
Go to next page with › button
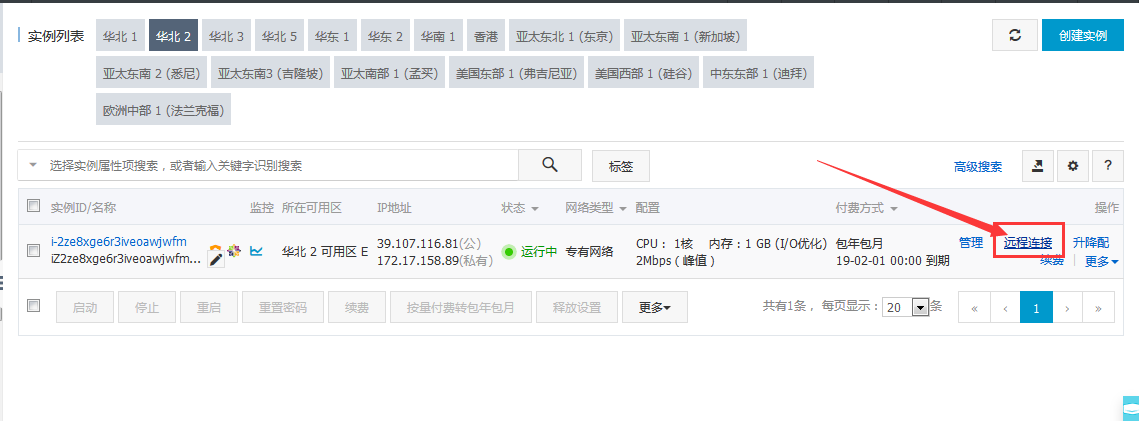click(x=1067, y=308)
